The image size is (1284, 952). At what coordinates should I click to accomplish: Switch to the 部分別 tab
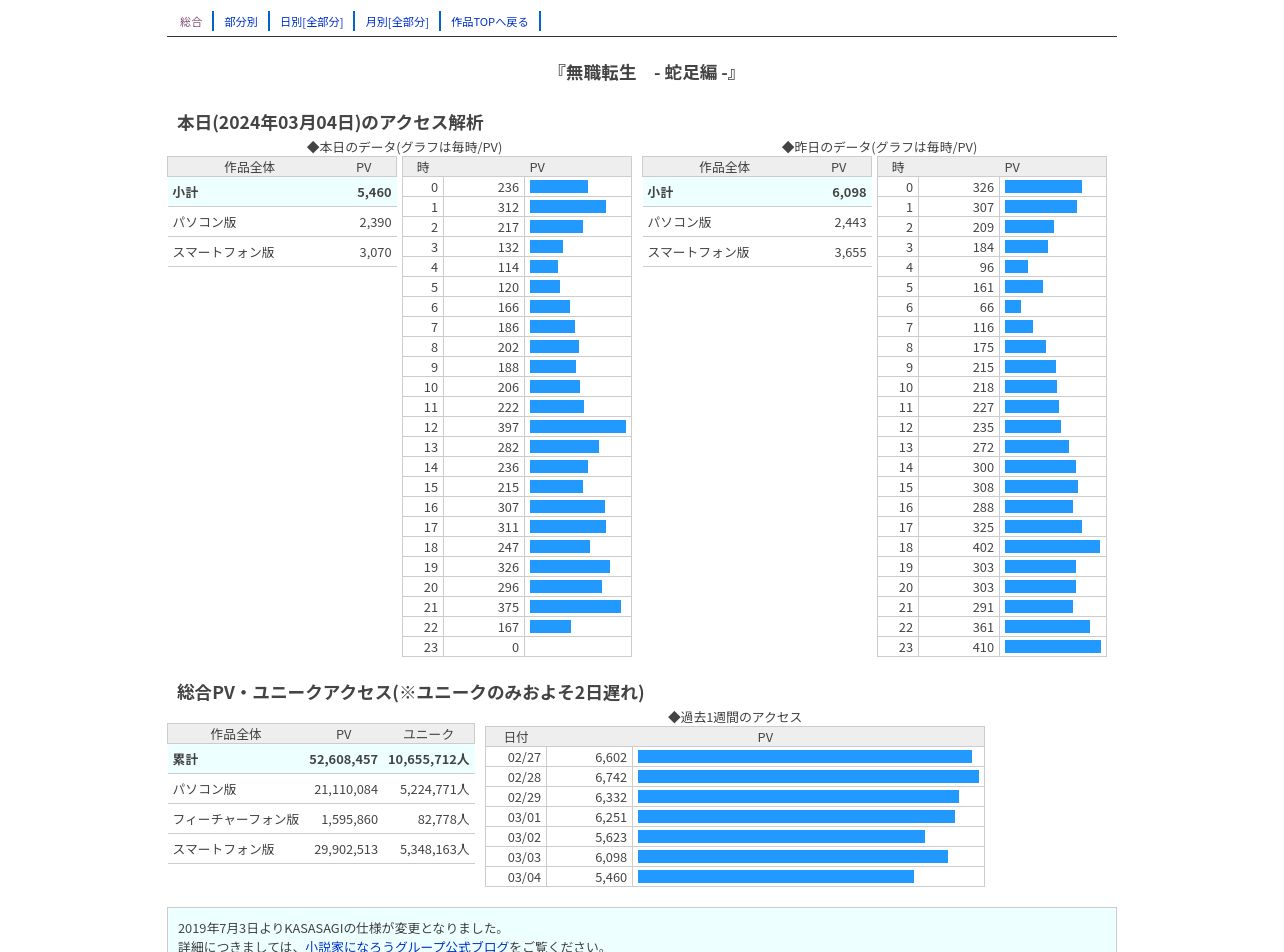coord(241,21)
